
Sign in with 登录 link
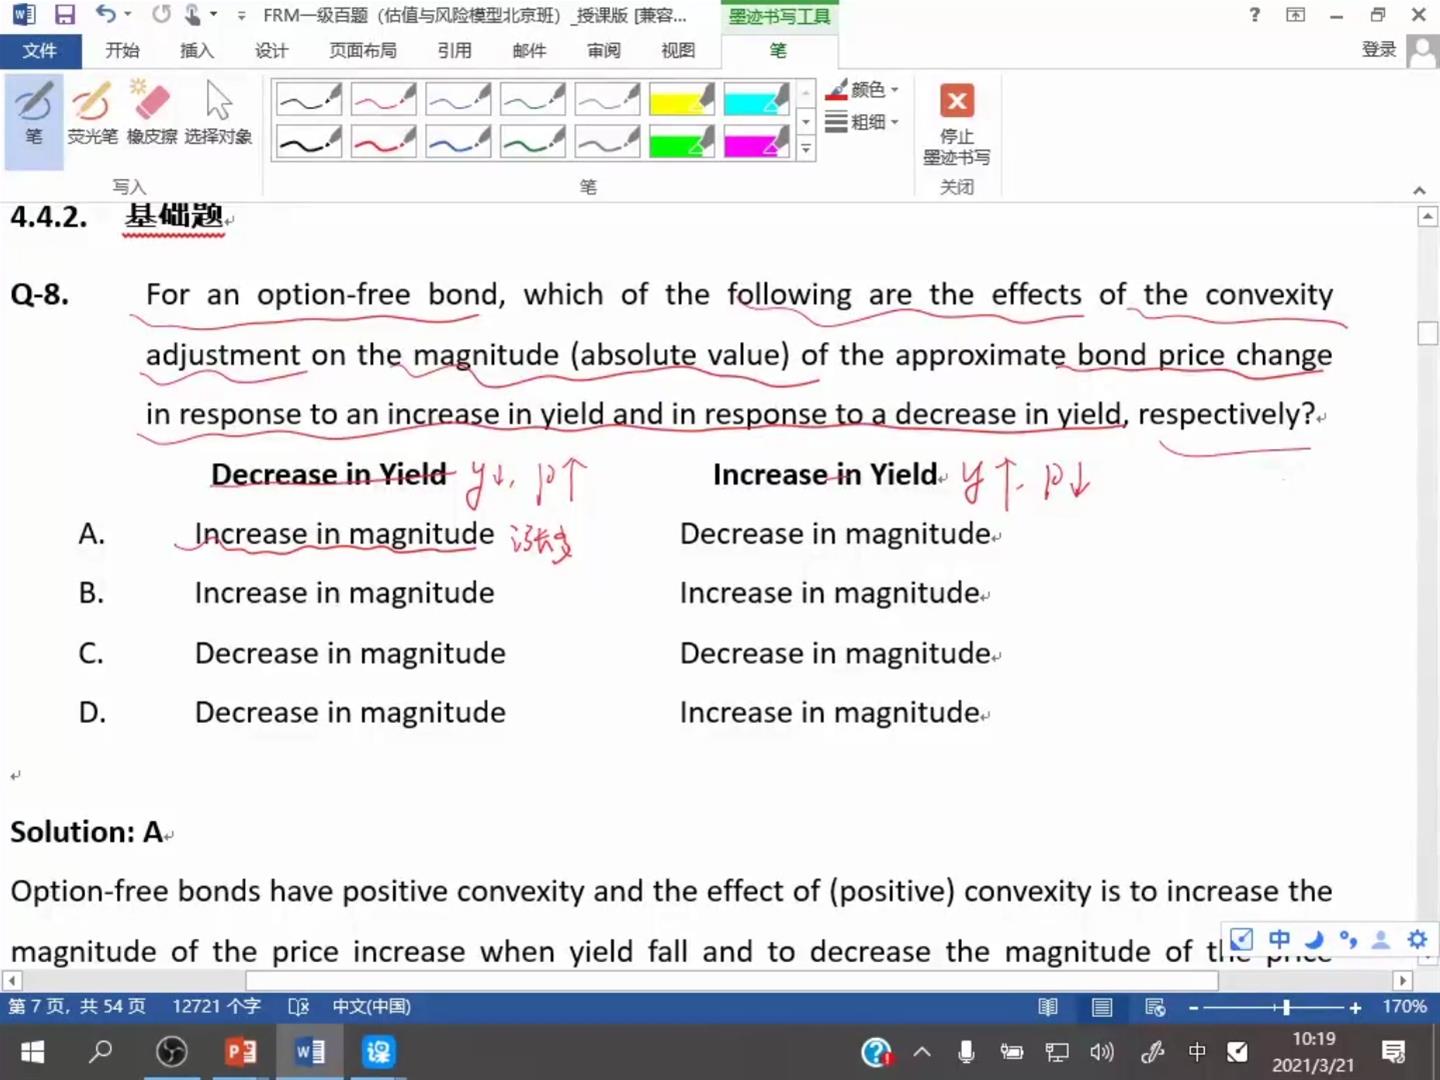point(1379,50)
